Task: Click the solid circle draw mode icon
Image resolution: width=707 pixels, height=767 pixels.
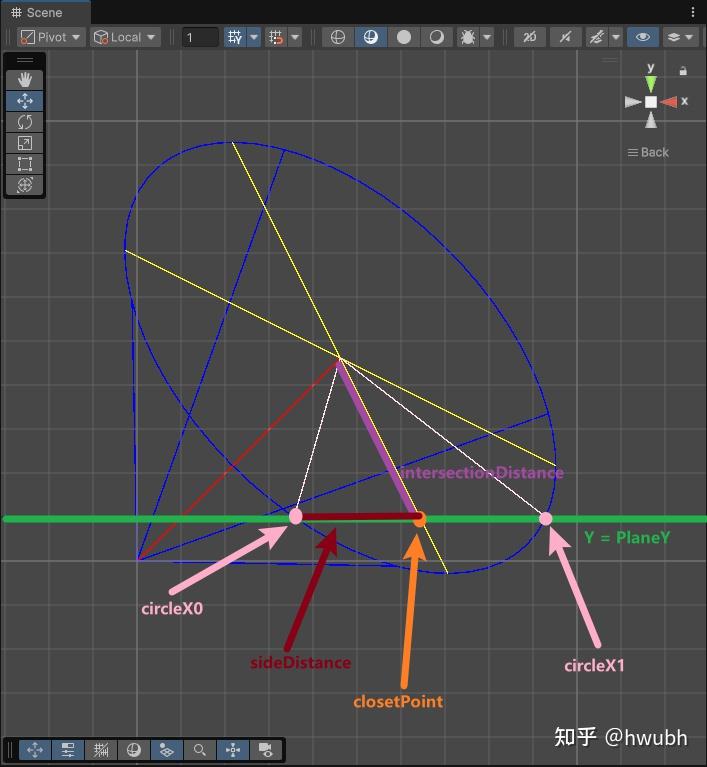Action: click(x=404, y=37)
